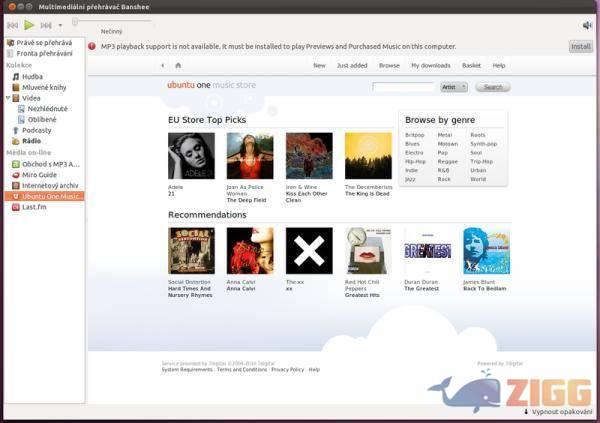Open The King Is Dead cover

coord(368,156)
